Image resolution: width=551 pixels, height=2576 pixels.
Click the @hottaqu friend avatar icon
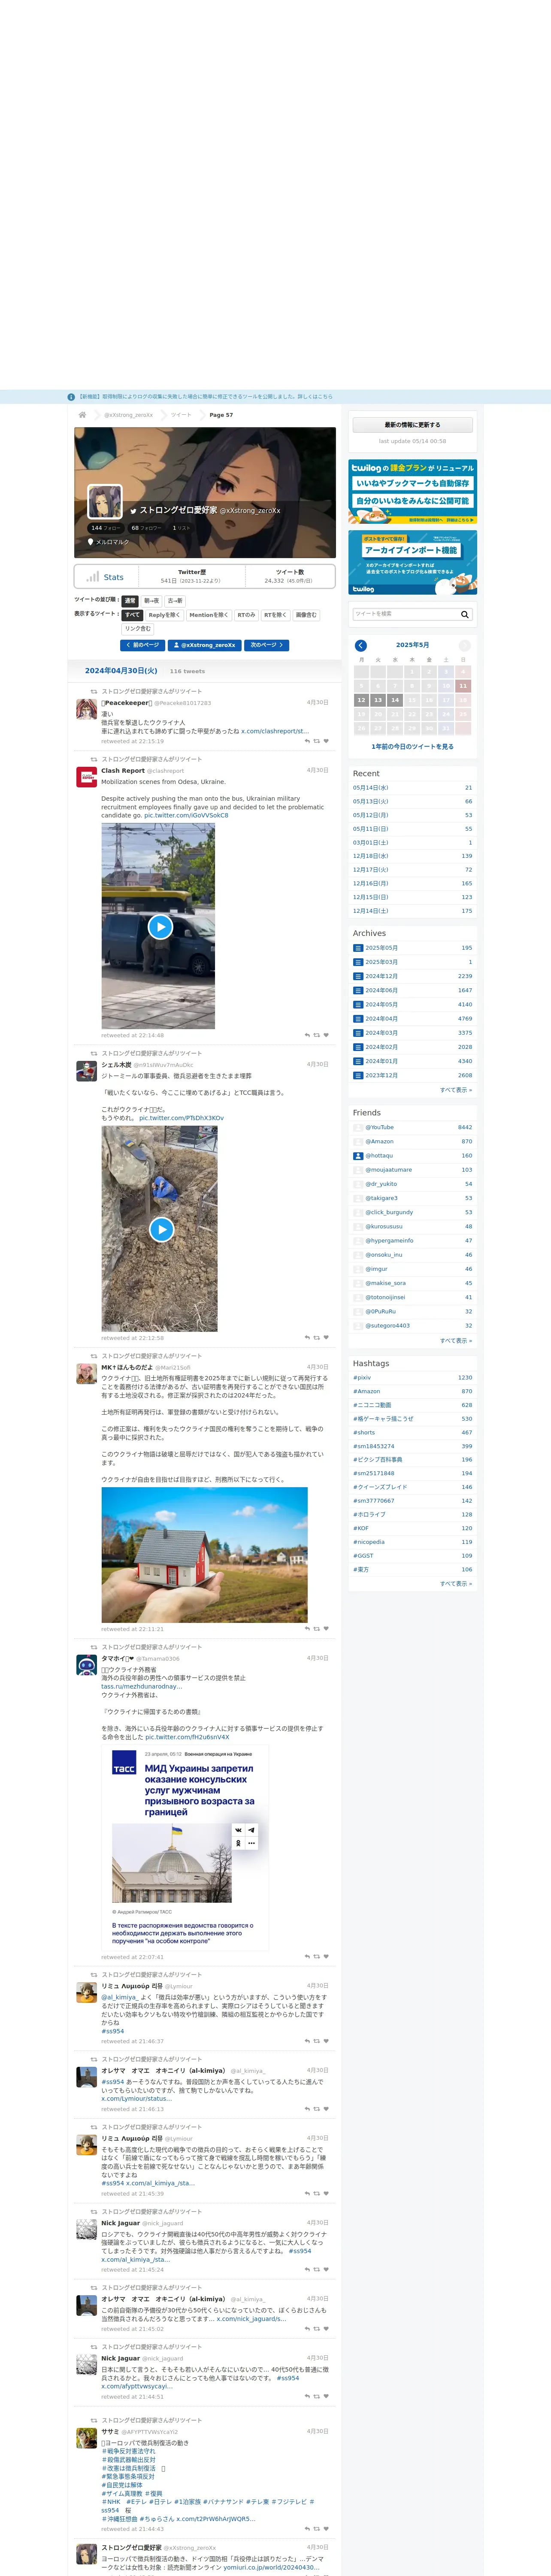point(358,1156)
